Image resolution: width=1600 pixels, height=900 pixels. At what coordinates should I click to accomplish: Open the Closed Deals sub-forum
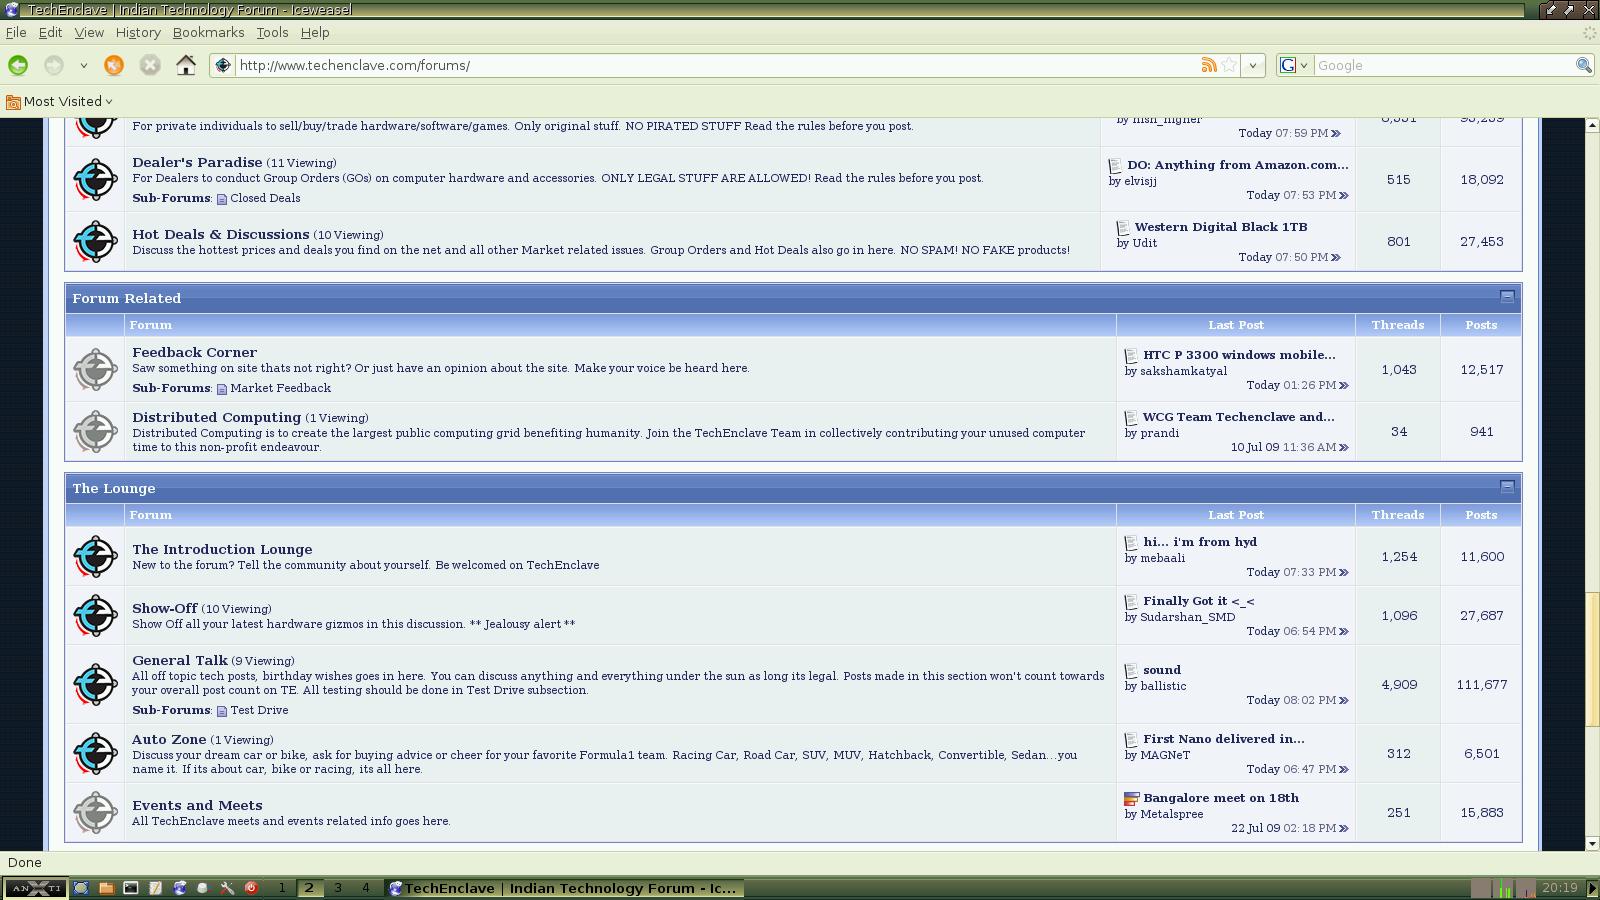pos(265,198)
